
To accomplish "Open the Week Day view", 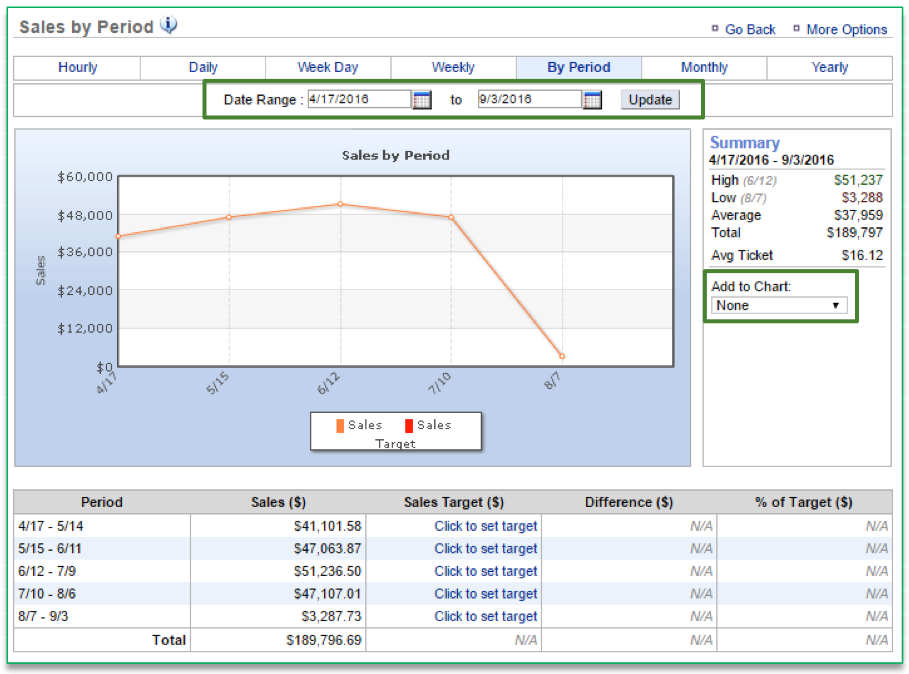I will point(328,67).
